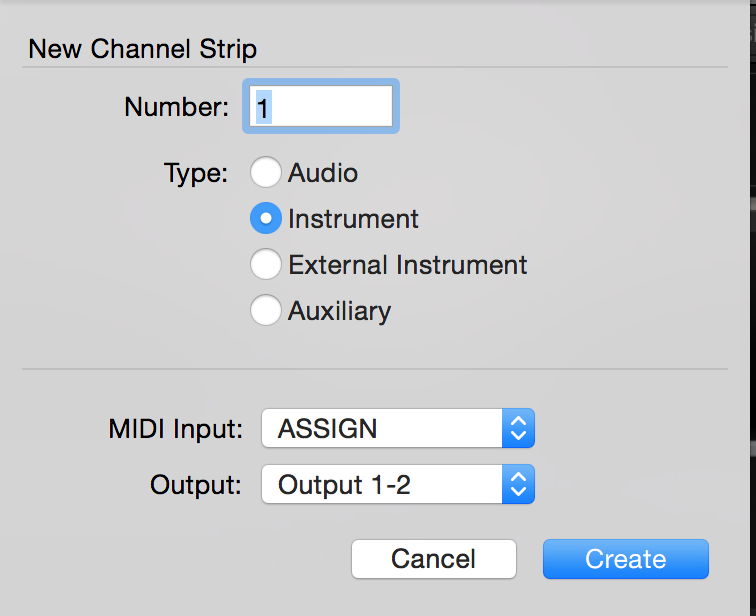Click the blue arrows on Output popup
Image resolution: width=756 pixels, height=616 pixels.
tap(518, 485)
